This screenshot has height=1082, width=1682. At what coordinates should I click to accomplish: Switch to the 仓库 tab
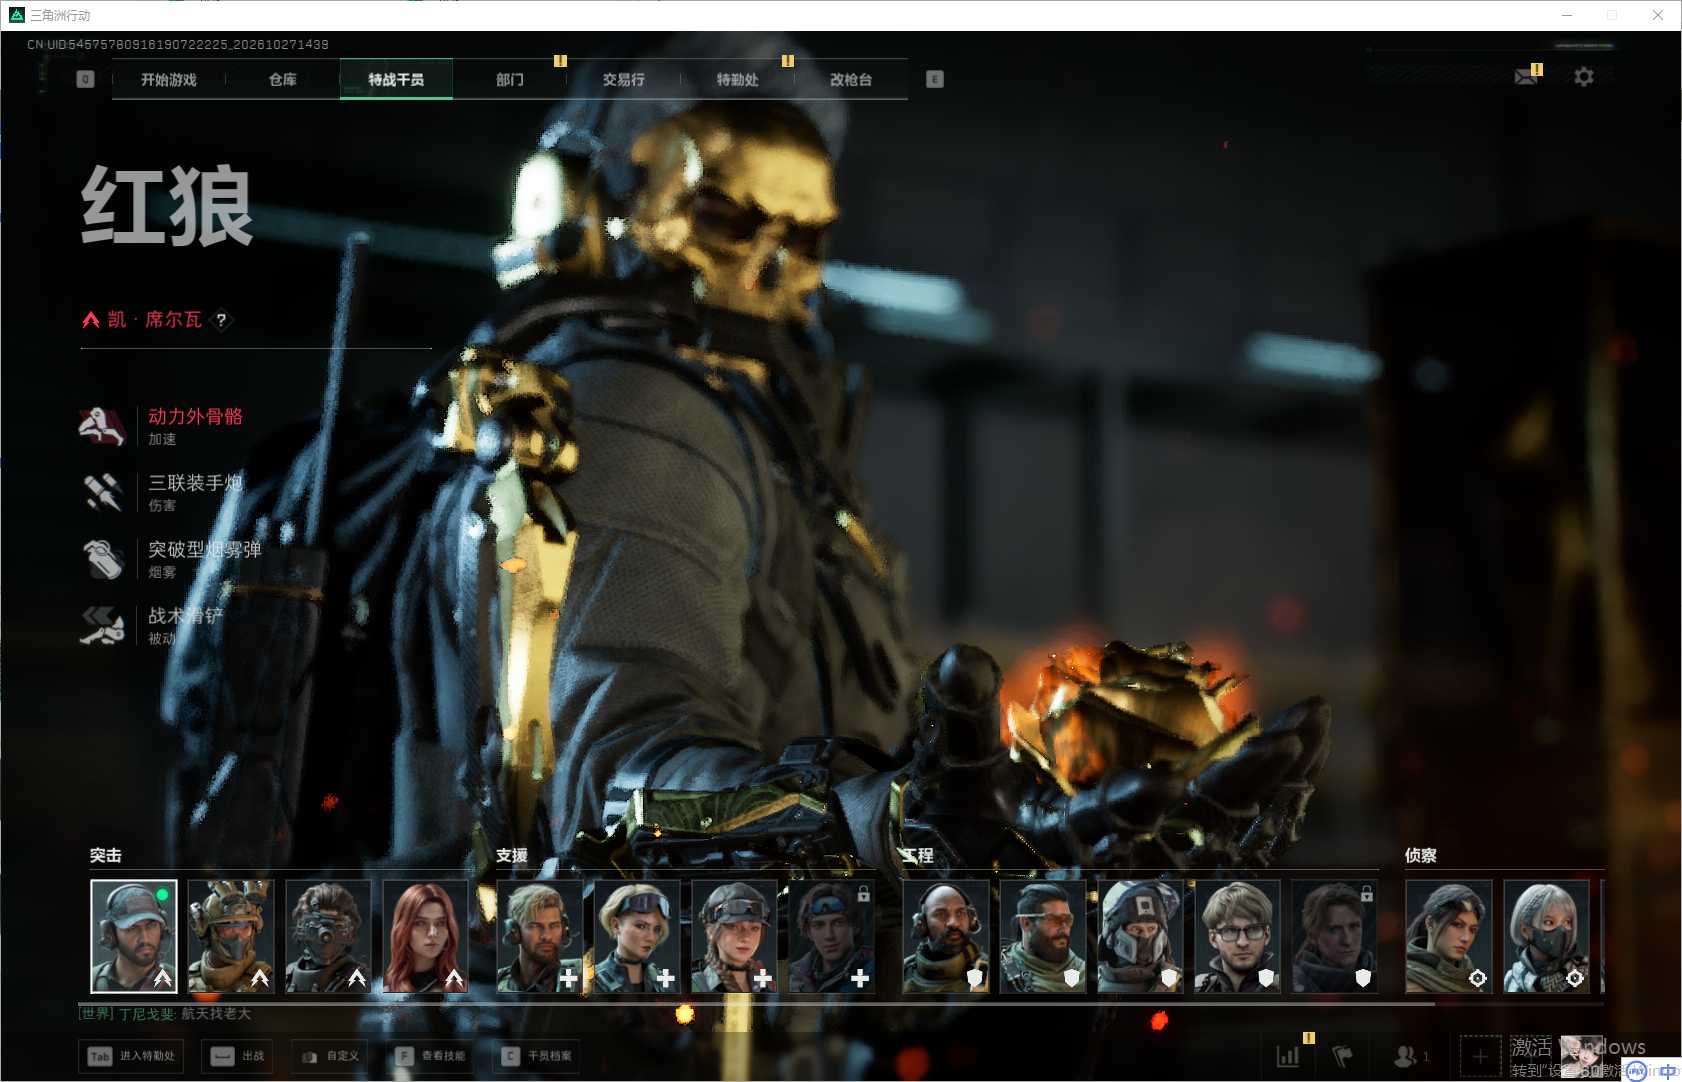pyautogui.click(x=283, y=80)
